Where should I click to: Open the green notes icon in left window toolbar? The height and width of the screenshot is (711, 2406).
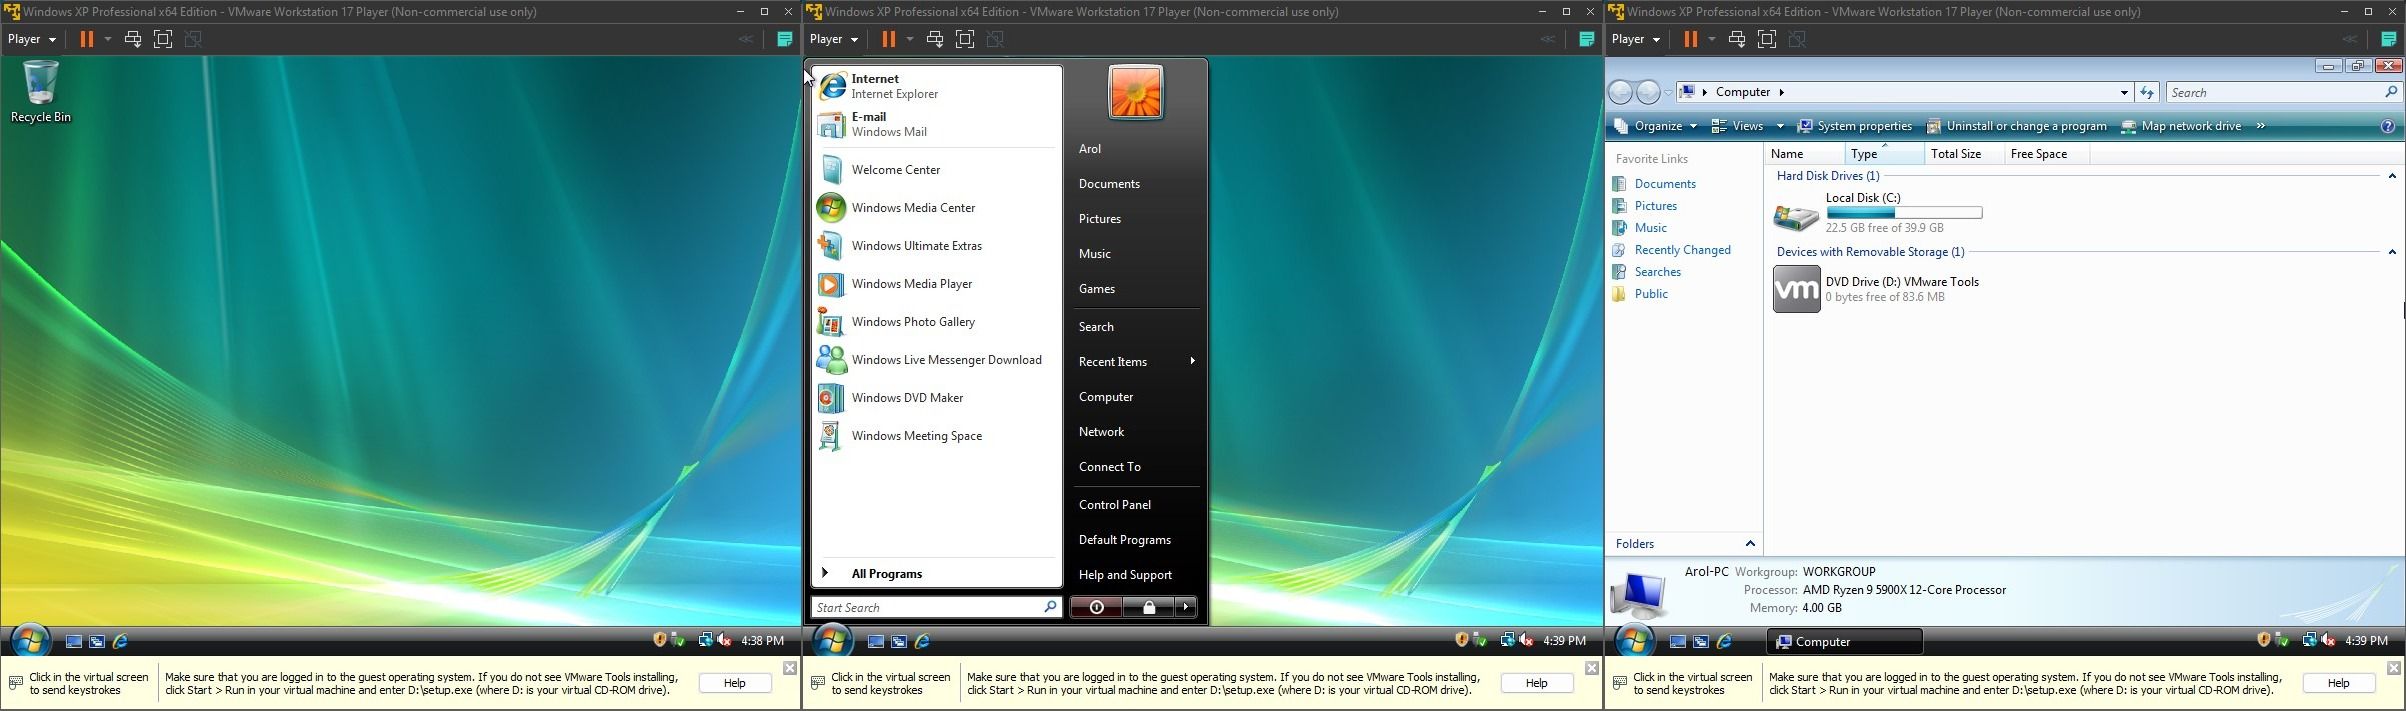point(785,39)
